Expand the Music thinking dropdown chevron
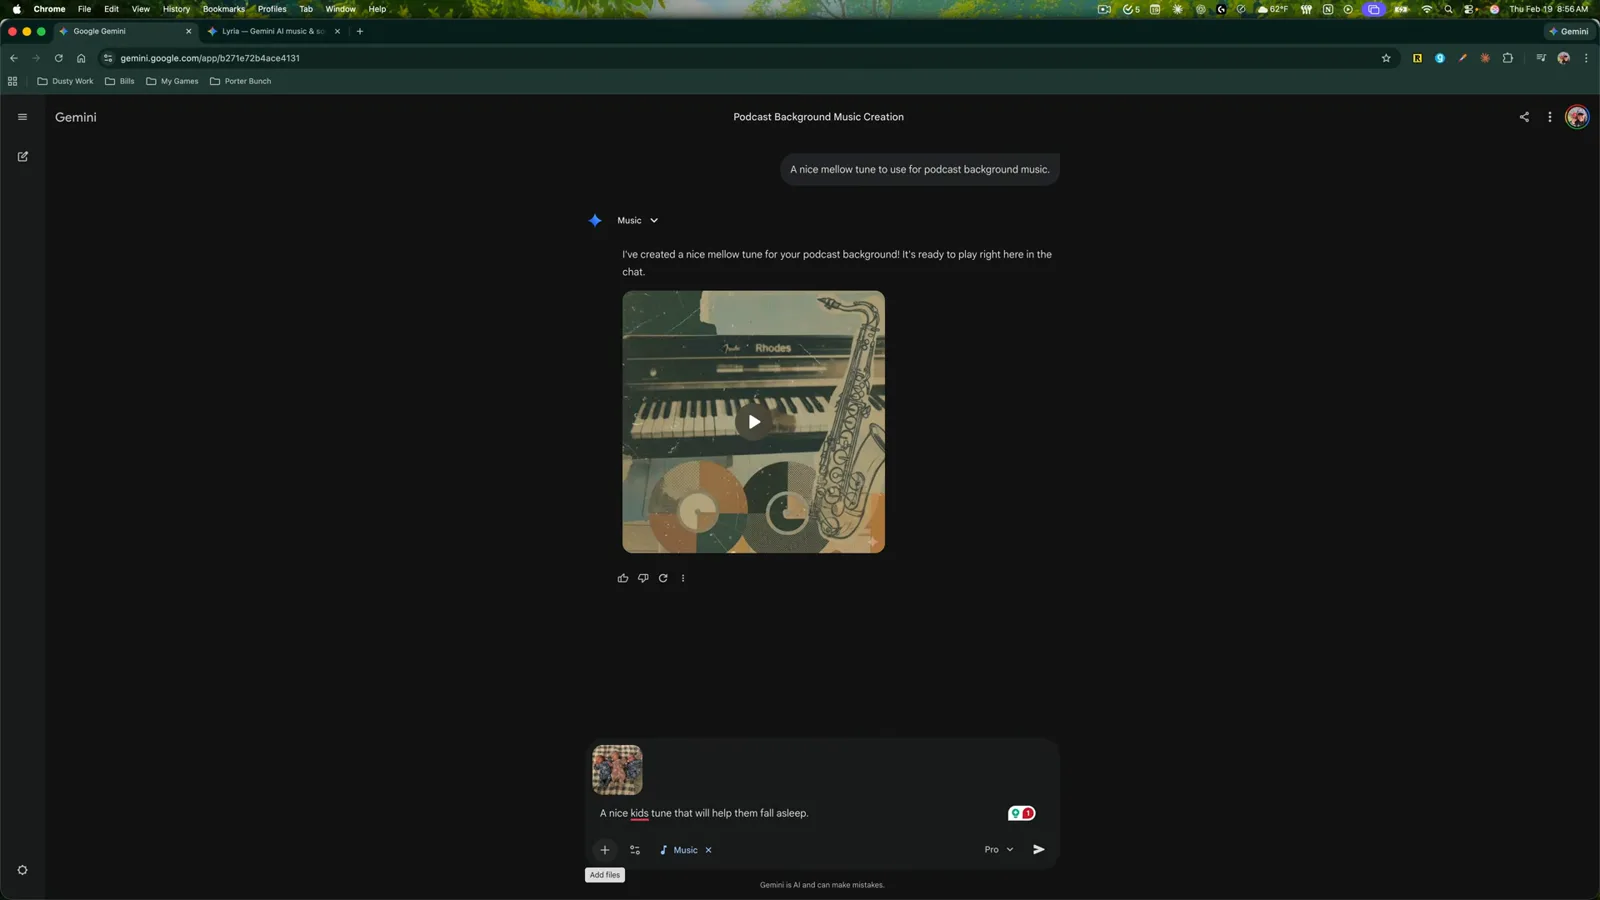The height and width of the screenshot is (900, 1600). pyautogui.click(x=654, y=220)
